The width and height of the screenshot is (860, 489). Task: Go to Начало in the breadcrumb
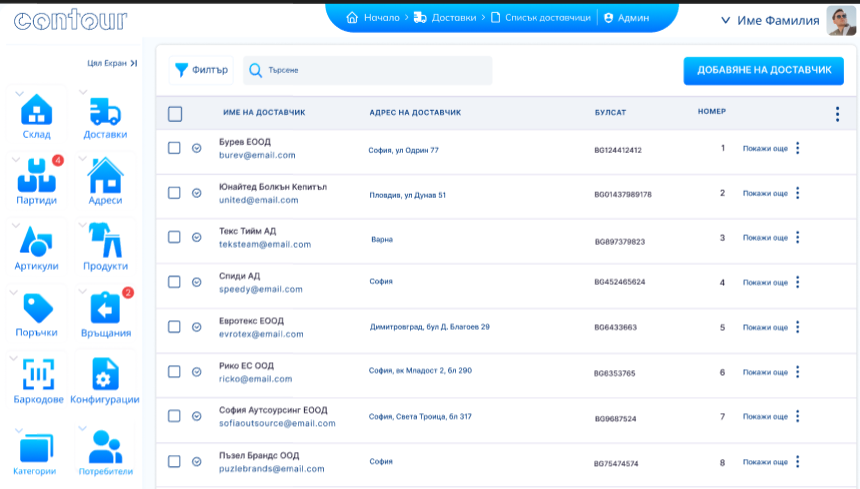click(372, 18)
